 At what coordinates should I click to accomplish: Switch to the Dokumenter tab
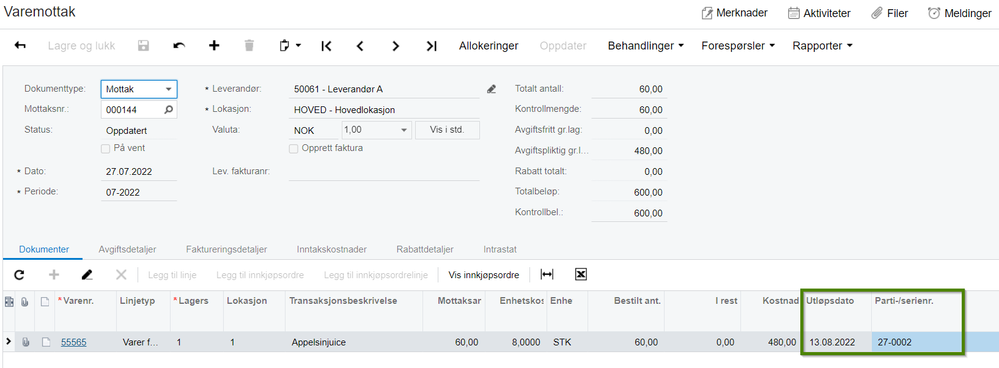[43, 250]
